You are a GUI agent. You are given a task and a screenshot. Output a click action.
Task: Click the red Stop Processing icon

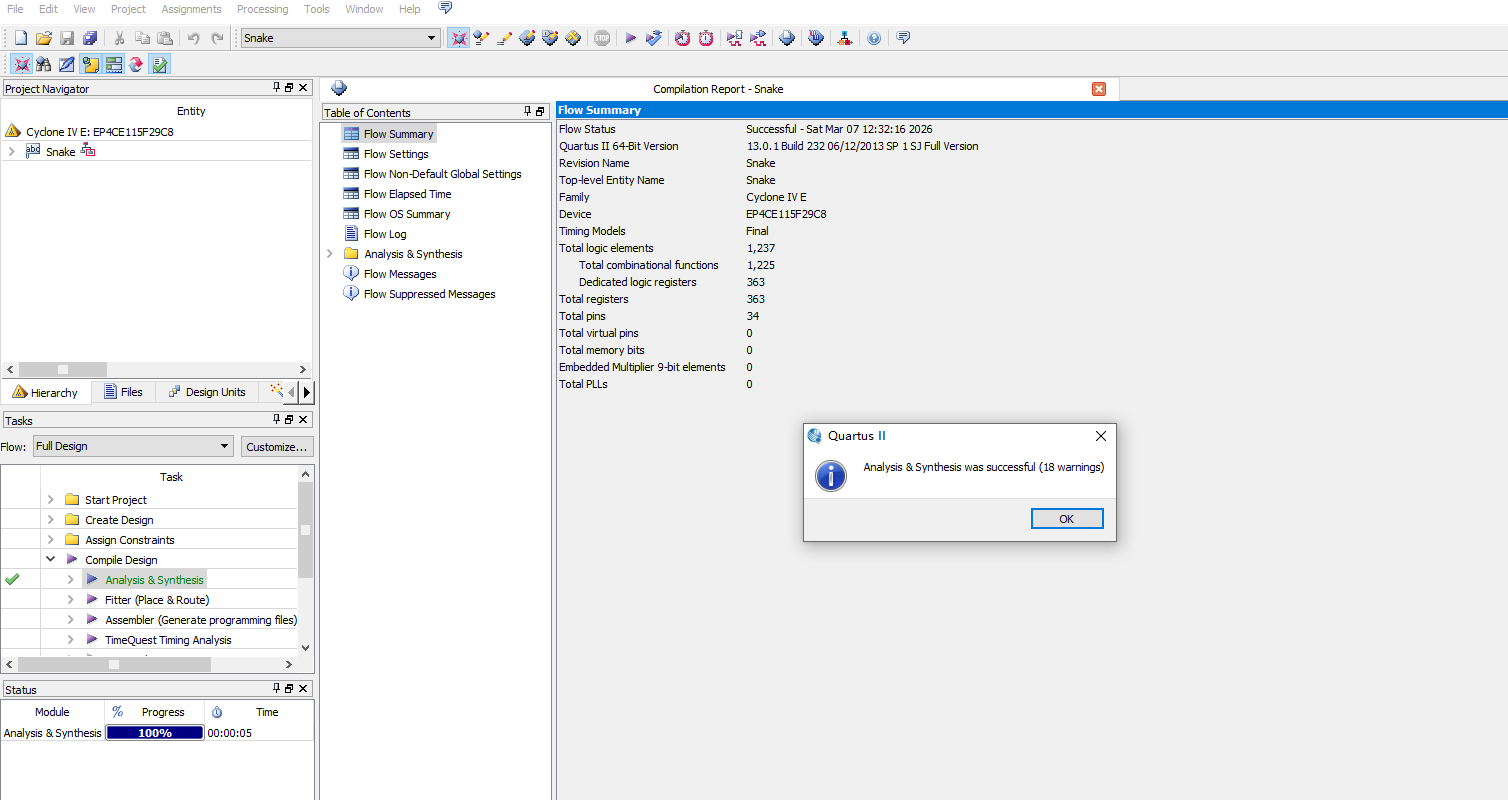pos(602,38)
